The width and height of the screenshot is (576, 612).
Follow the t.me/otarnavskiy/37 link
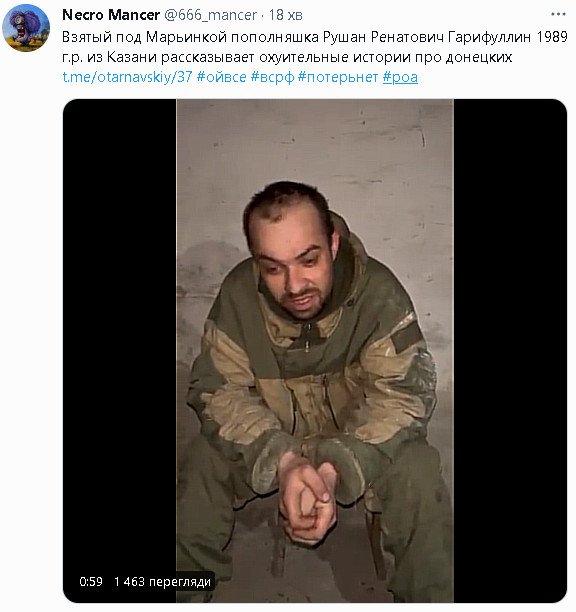pyautogui.click(x=127, y=77)
